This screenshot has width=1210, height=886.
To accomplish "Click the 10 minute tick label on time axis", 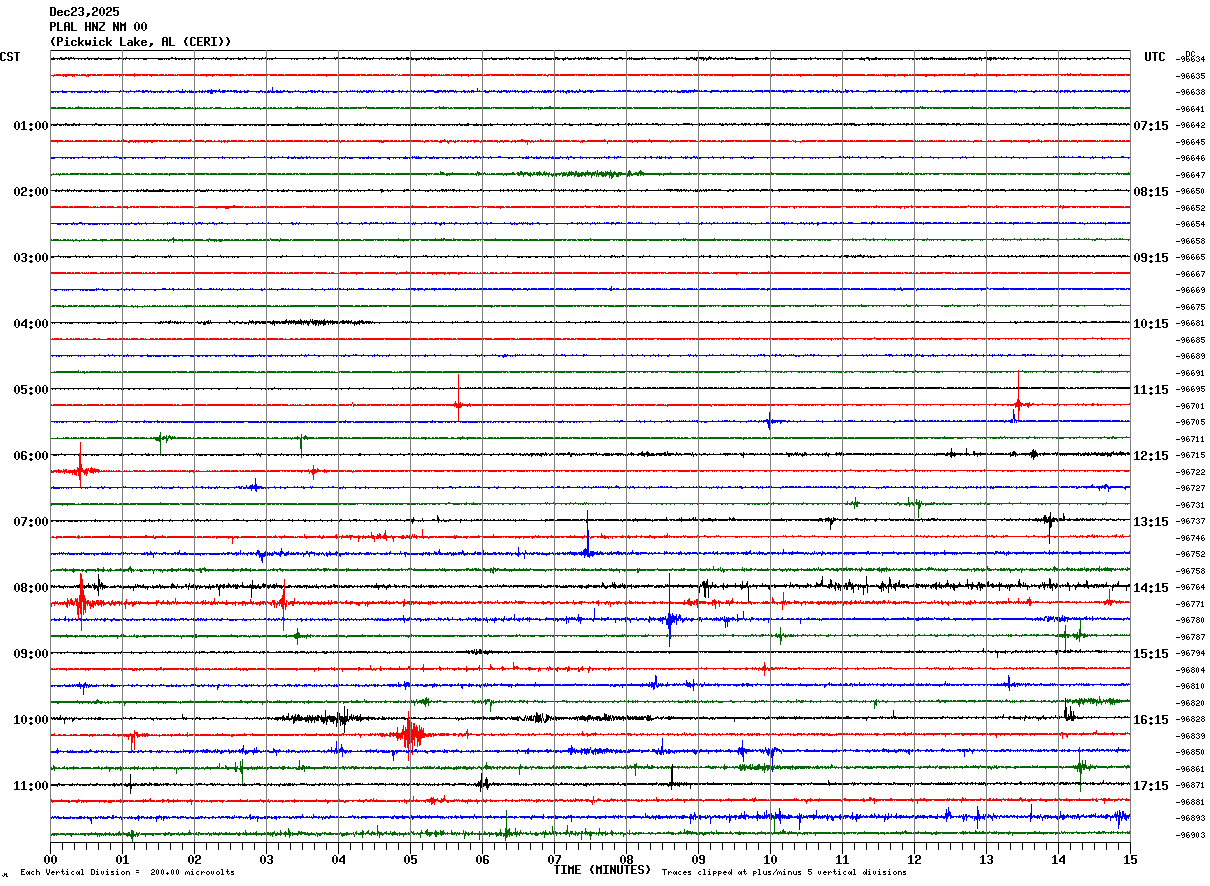I will pos(770,859).
